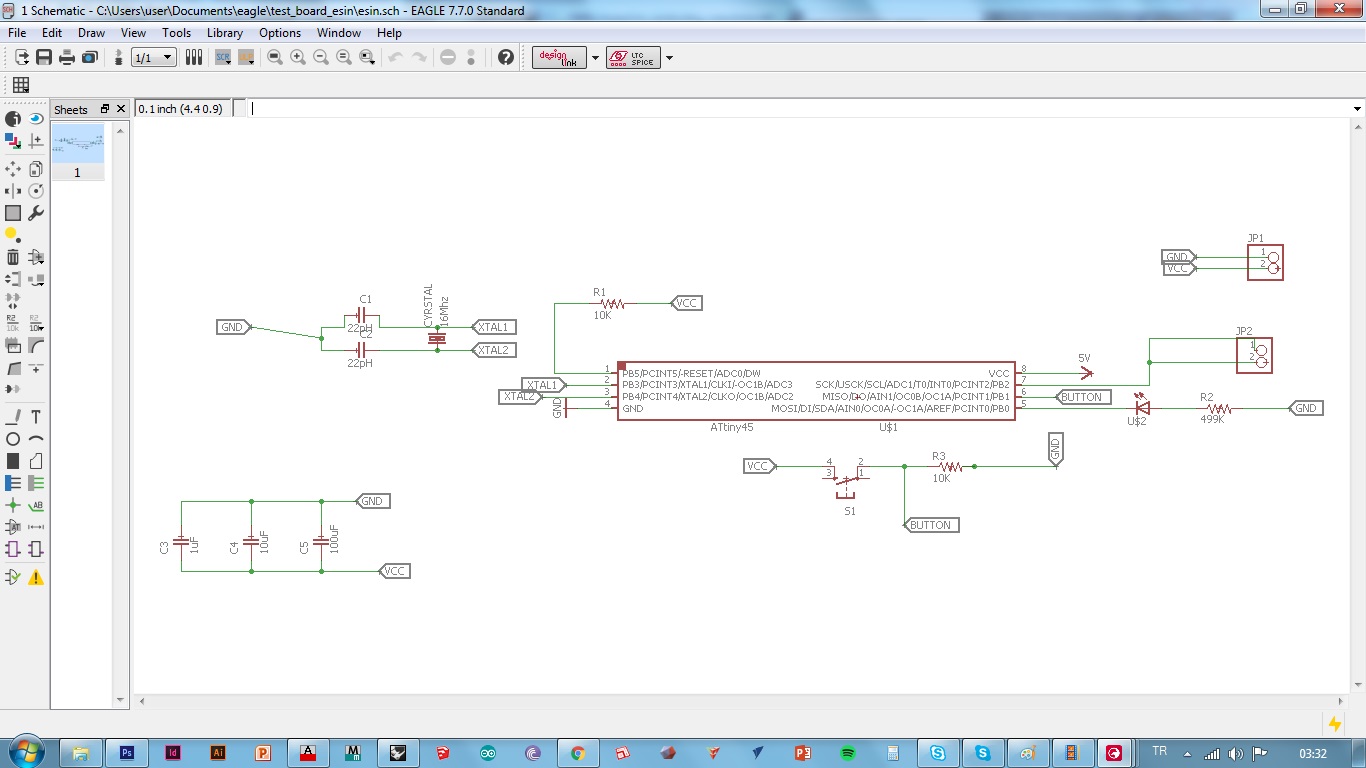This screenshot has height=768, width=1366.
Task: Open the Edit menu
Action: (52, 33)
